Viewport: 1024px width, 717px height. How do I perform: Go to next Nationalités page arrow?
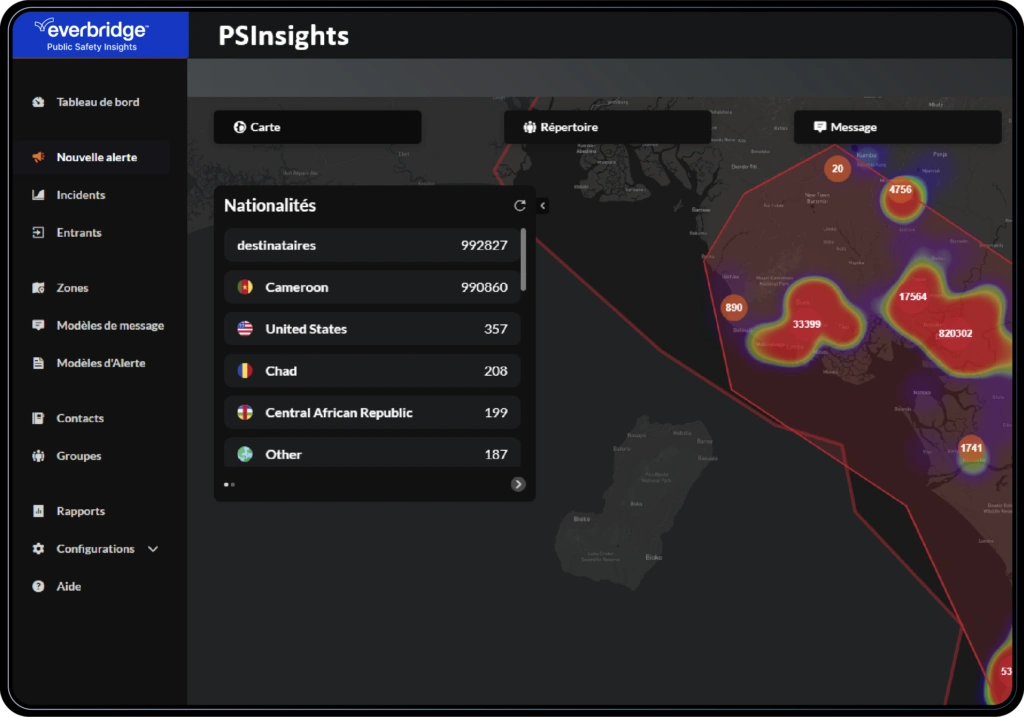(518, 484)
